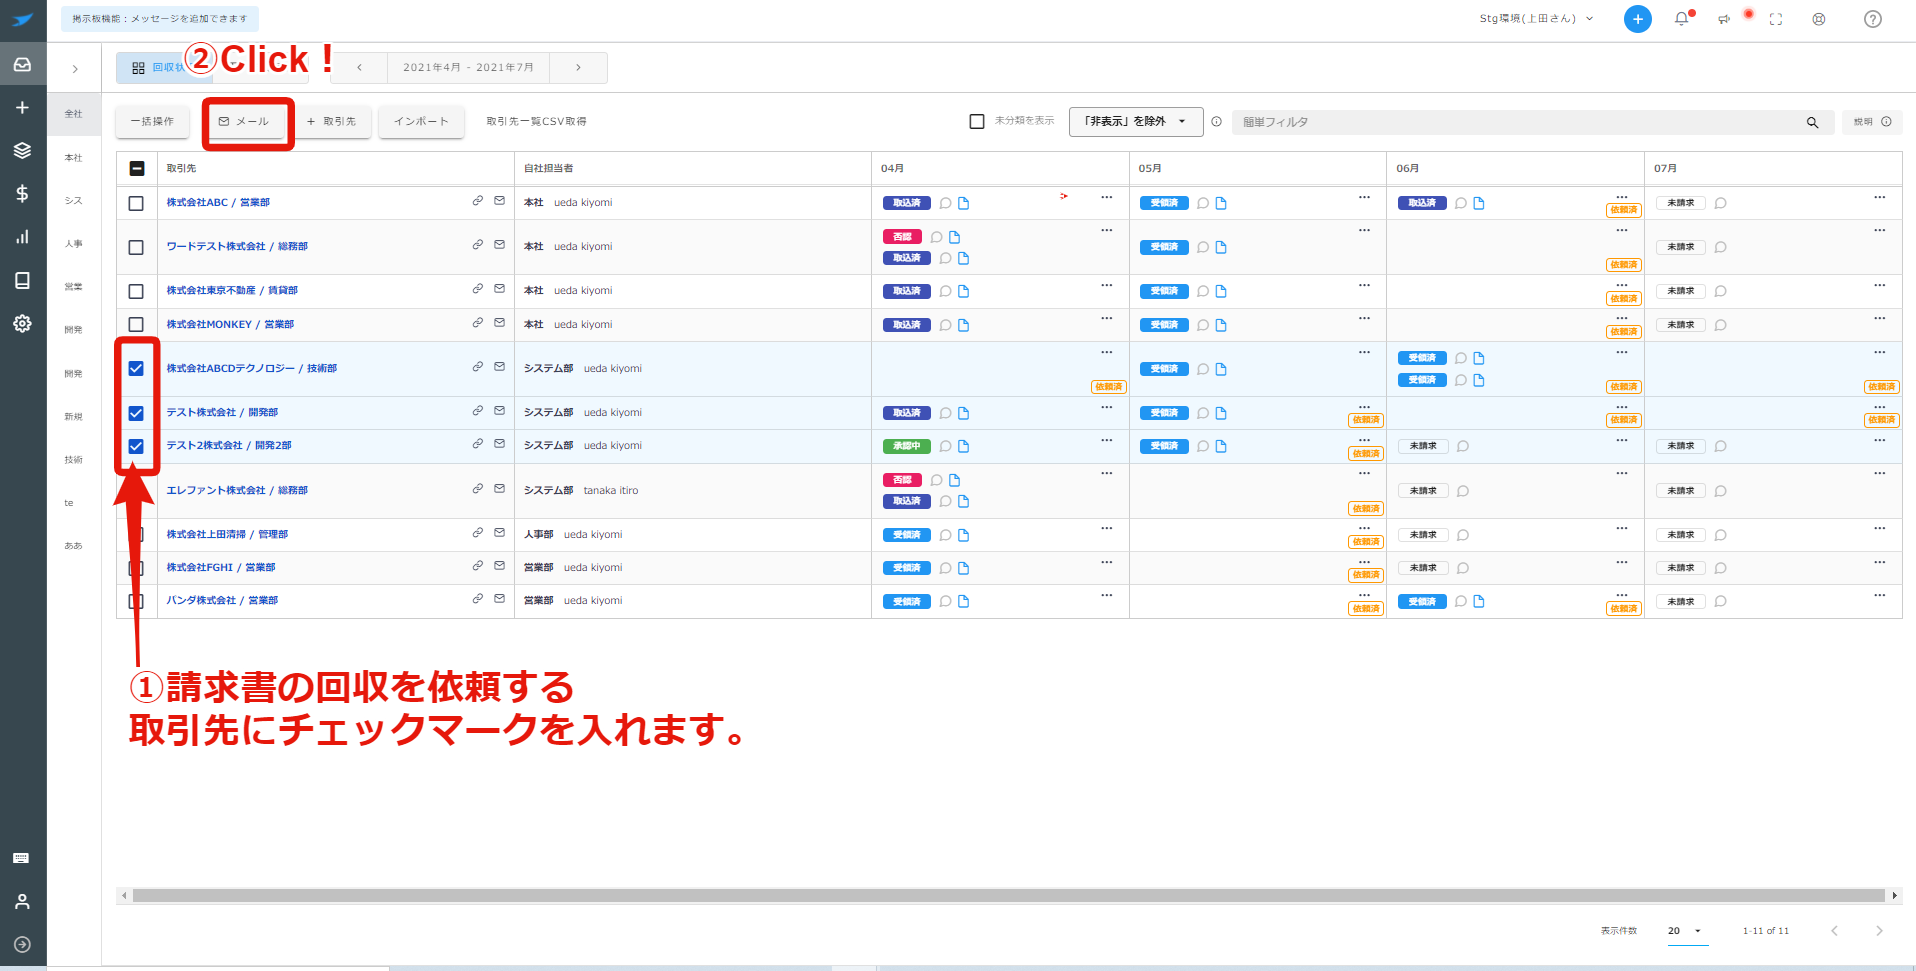
Task: Click the 2021年4月 - 2021年7月 date range
Action: point(469,68)
